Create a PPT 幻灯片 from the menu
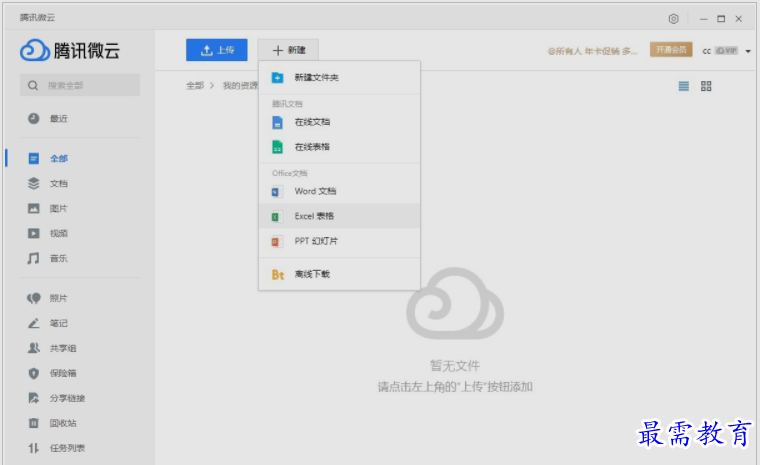This screenshot has width=760, height=465. 339,241
